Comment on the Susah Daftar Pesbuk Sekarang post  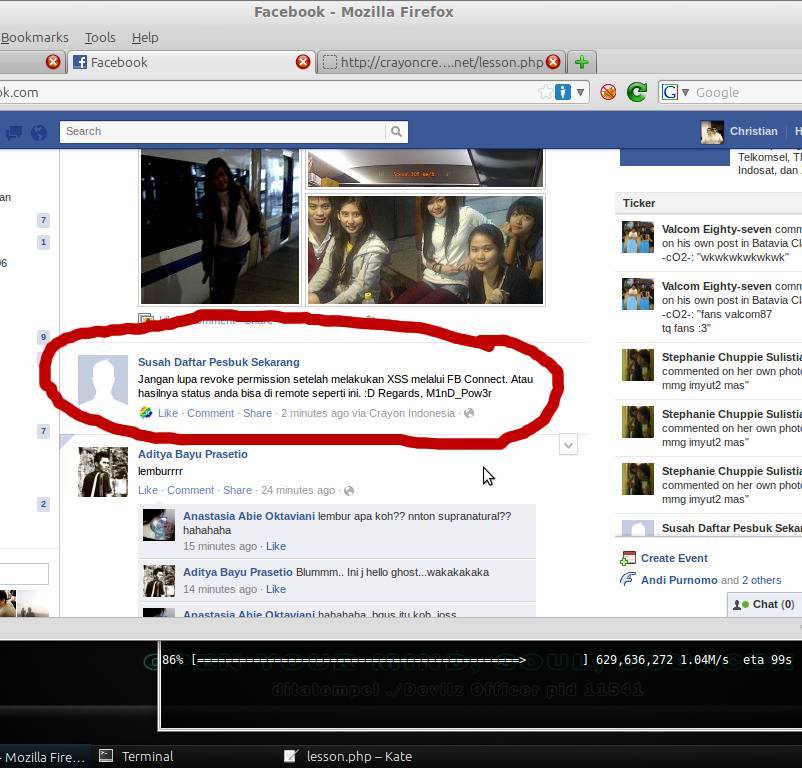(x=210, y=413)
